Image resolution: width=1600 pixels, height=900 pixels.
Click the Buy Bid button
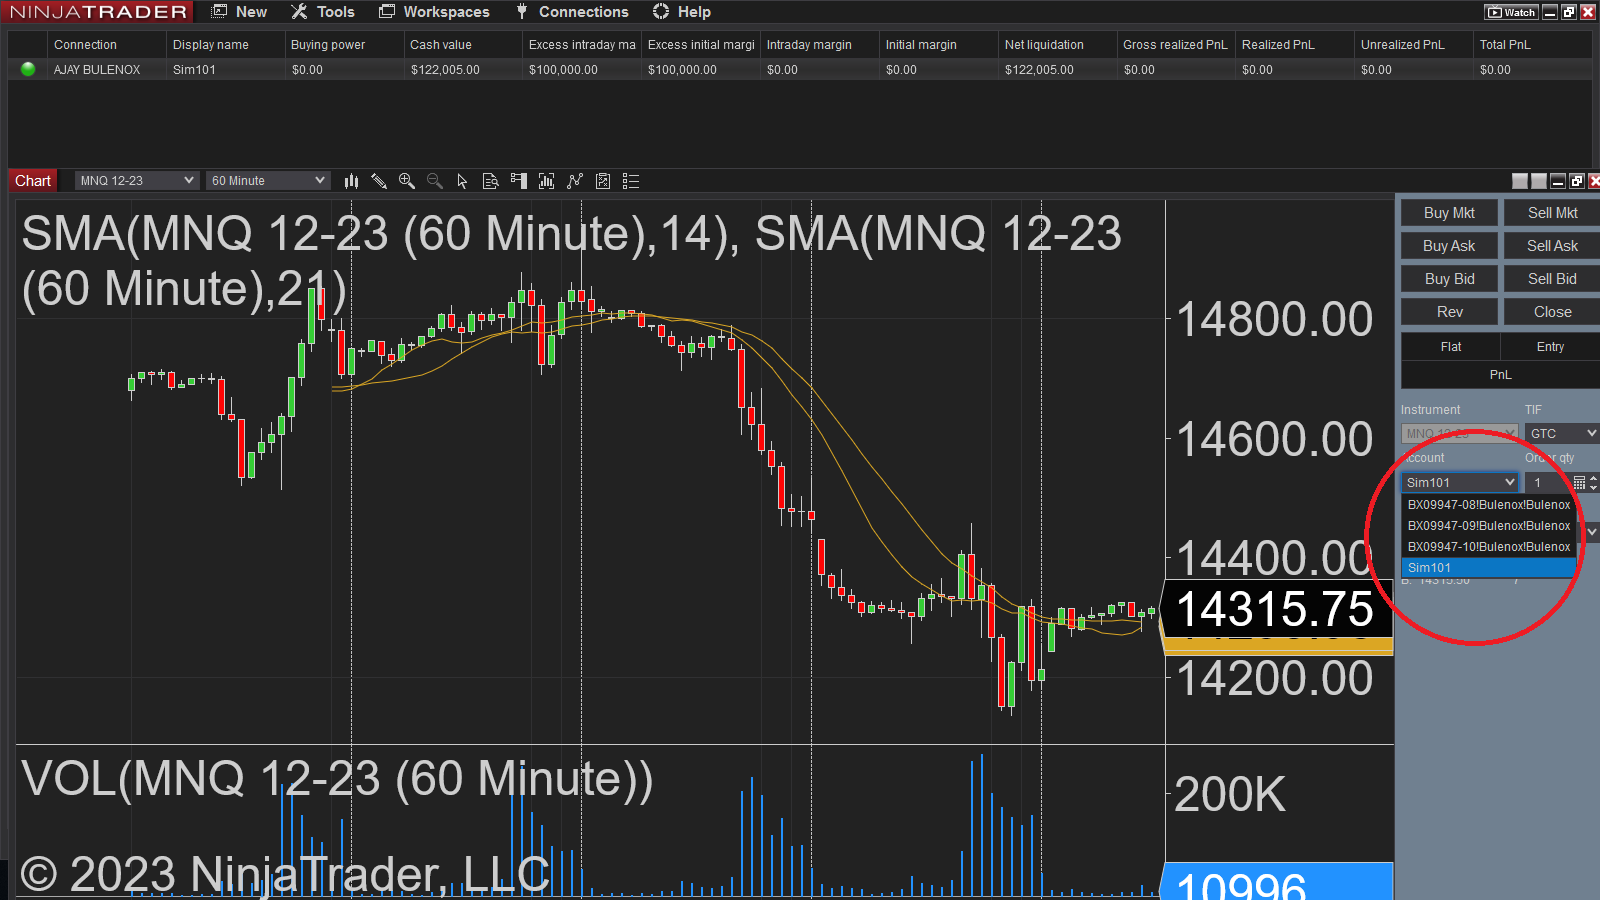[x=1449, y=279]
